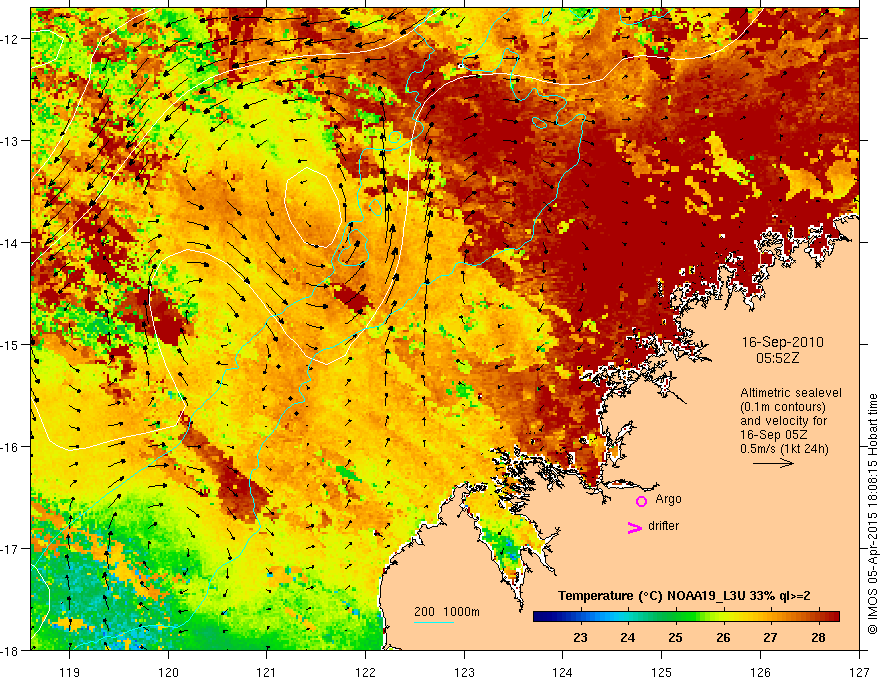Click latitude axis label -17
The image size is (880, 680).
[11, 549]
